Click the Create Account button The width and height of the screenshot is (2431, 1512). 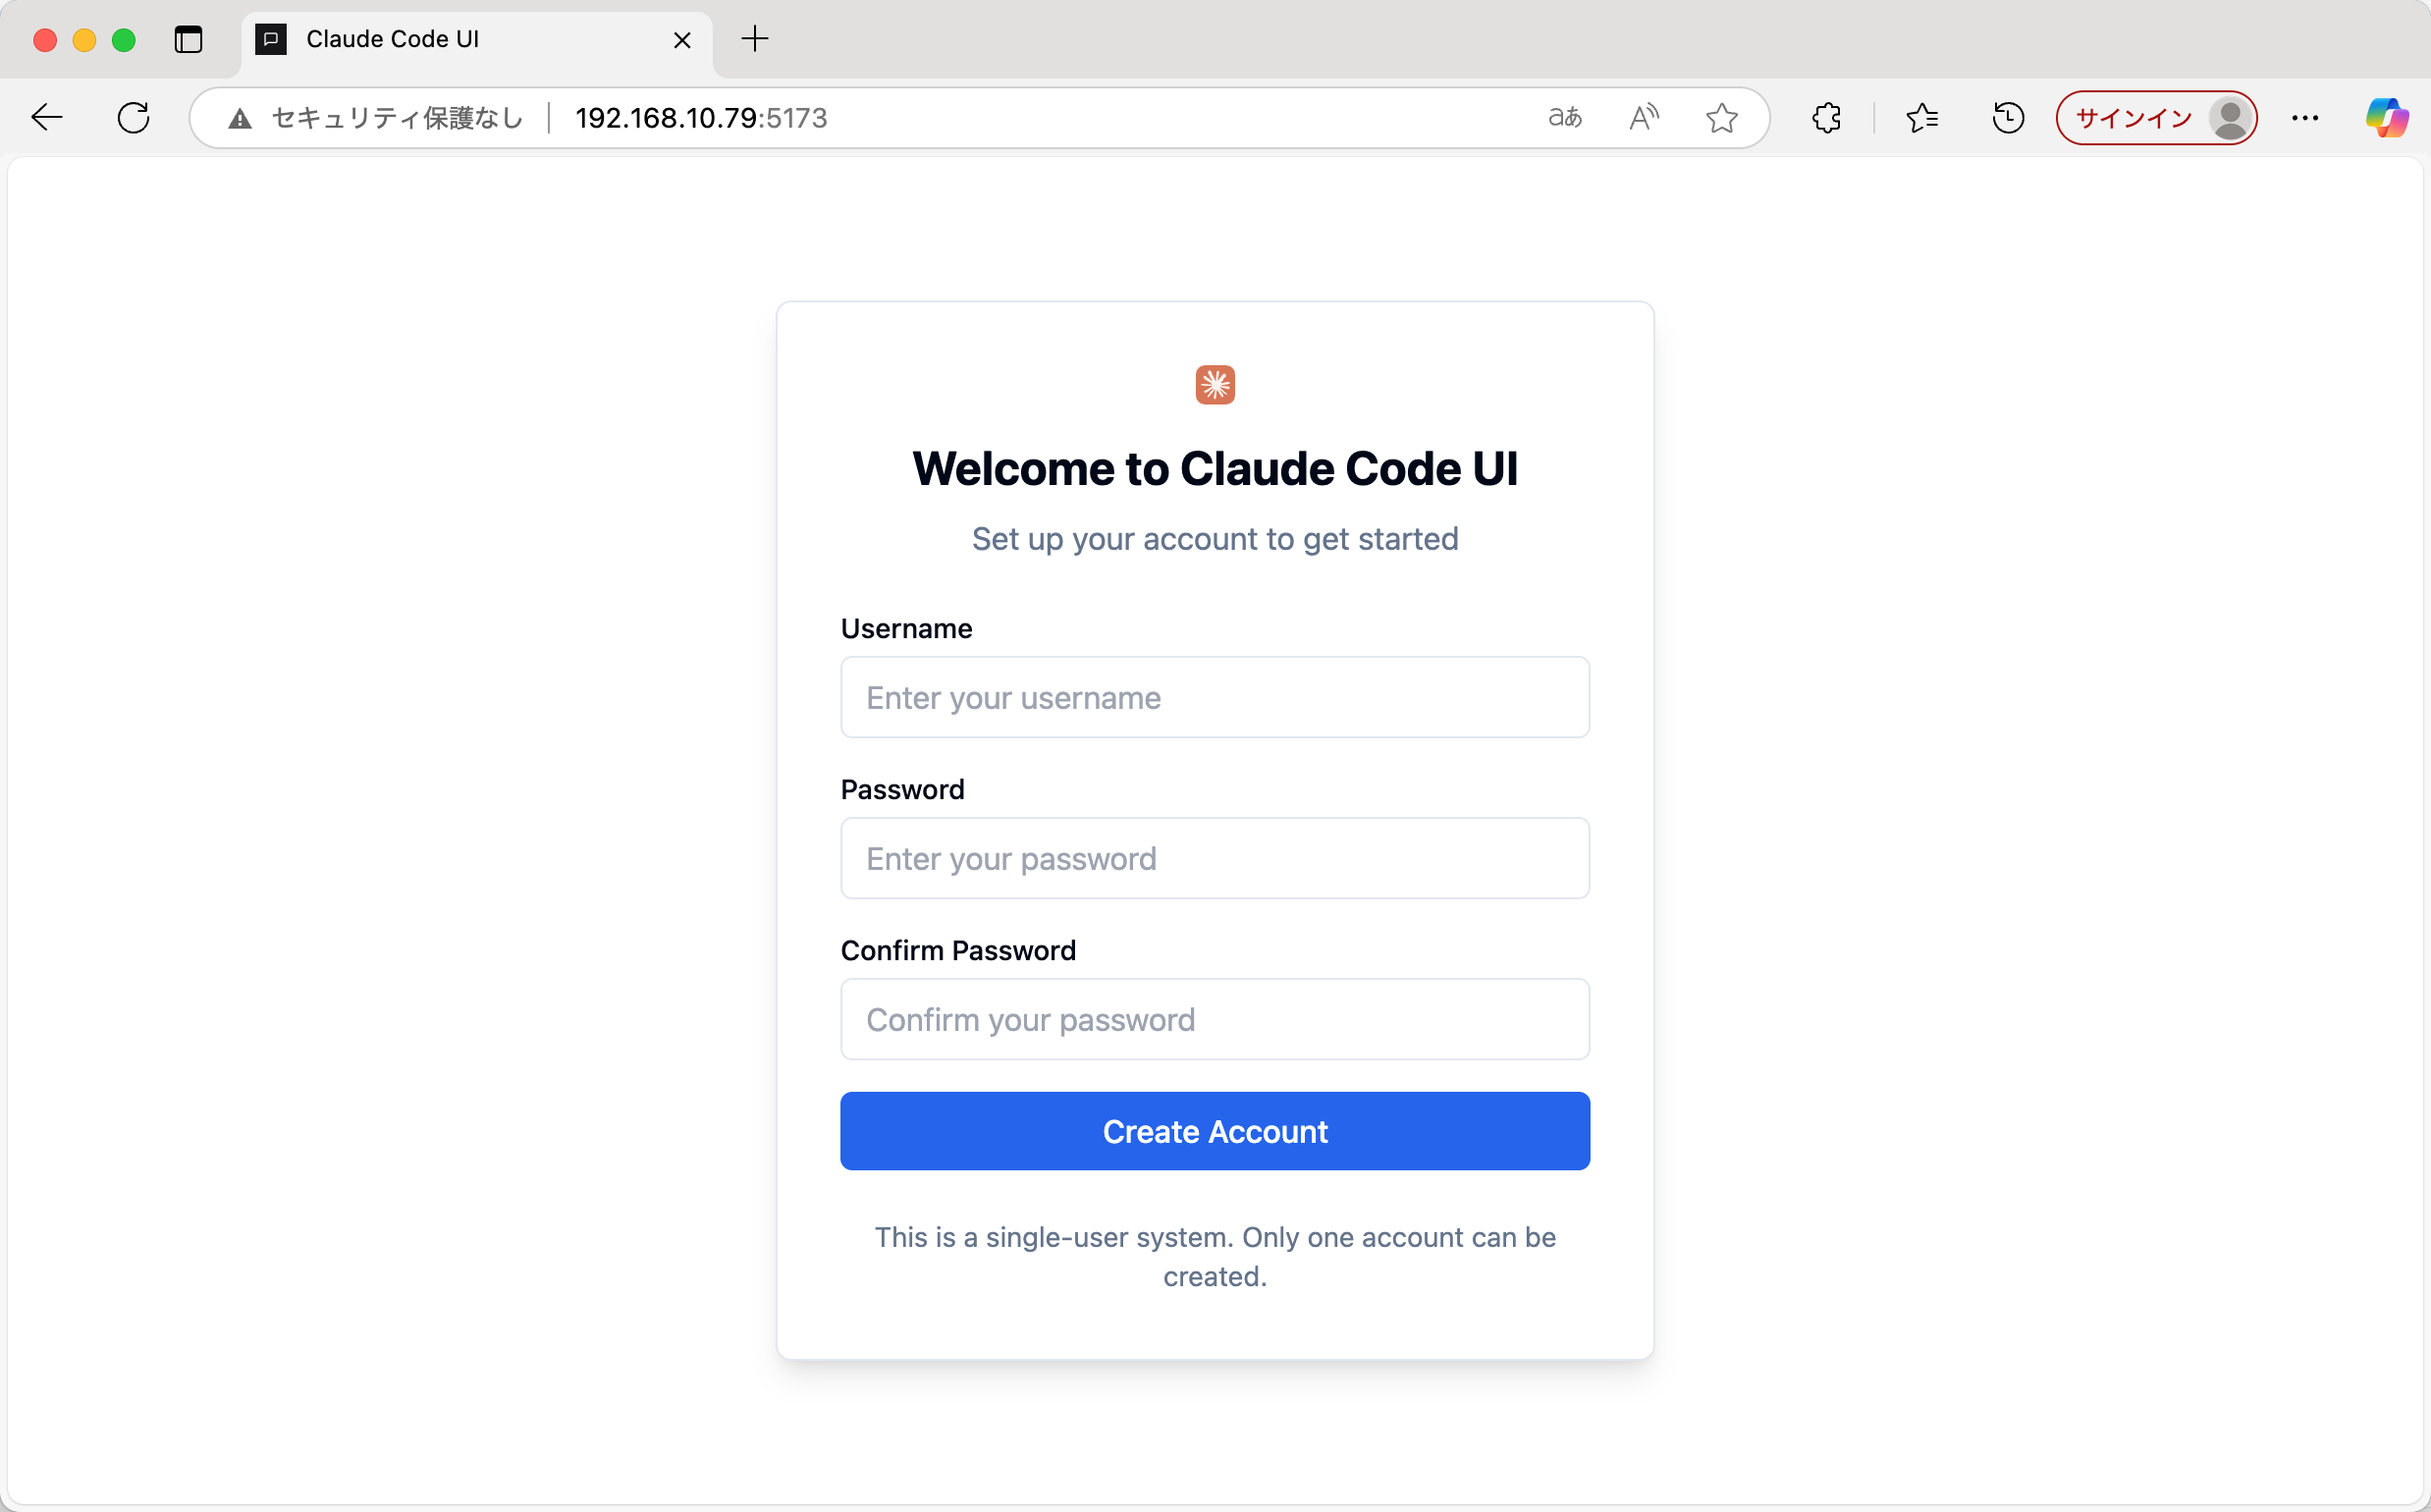[1215, 1131]
